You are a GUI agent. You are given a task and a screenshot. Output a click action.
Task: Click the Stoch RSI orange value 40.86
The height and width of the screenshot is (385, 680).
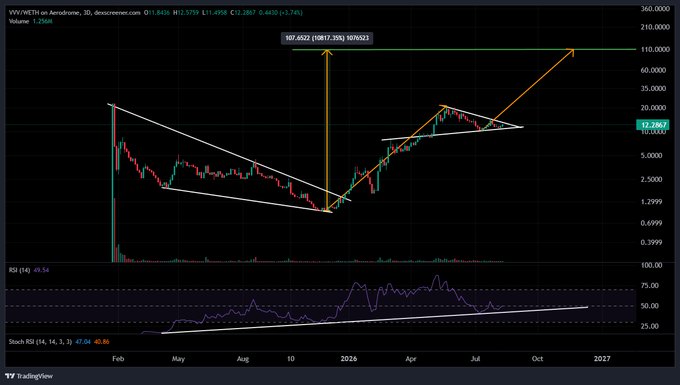pyautogui.click(x=101, y=342)
